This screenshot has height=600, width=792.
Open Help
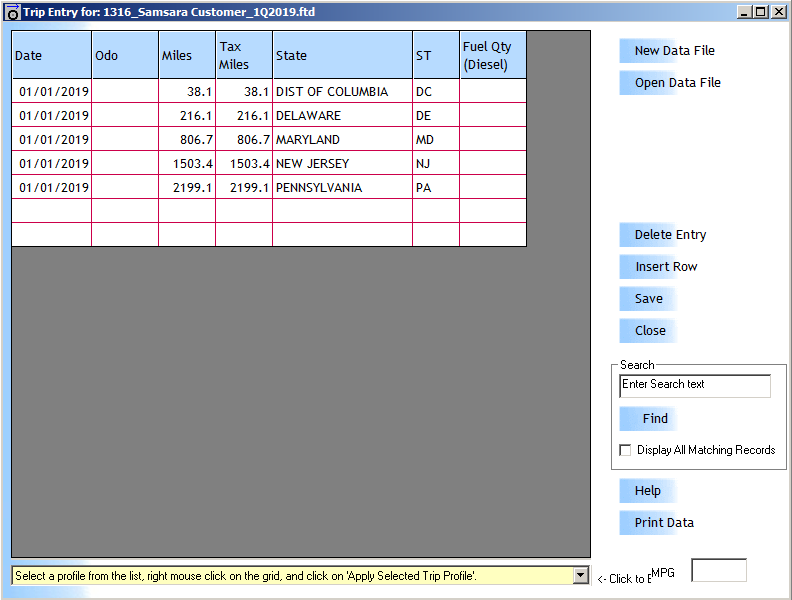point(648,490)
